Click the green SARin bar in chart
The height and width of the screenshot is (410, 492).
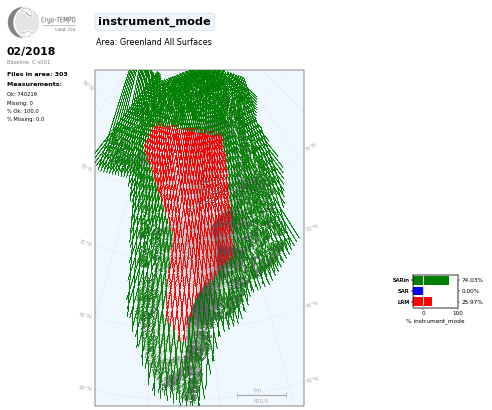click(431, 280)
